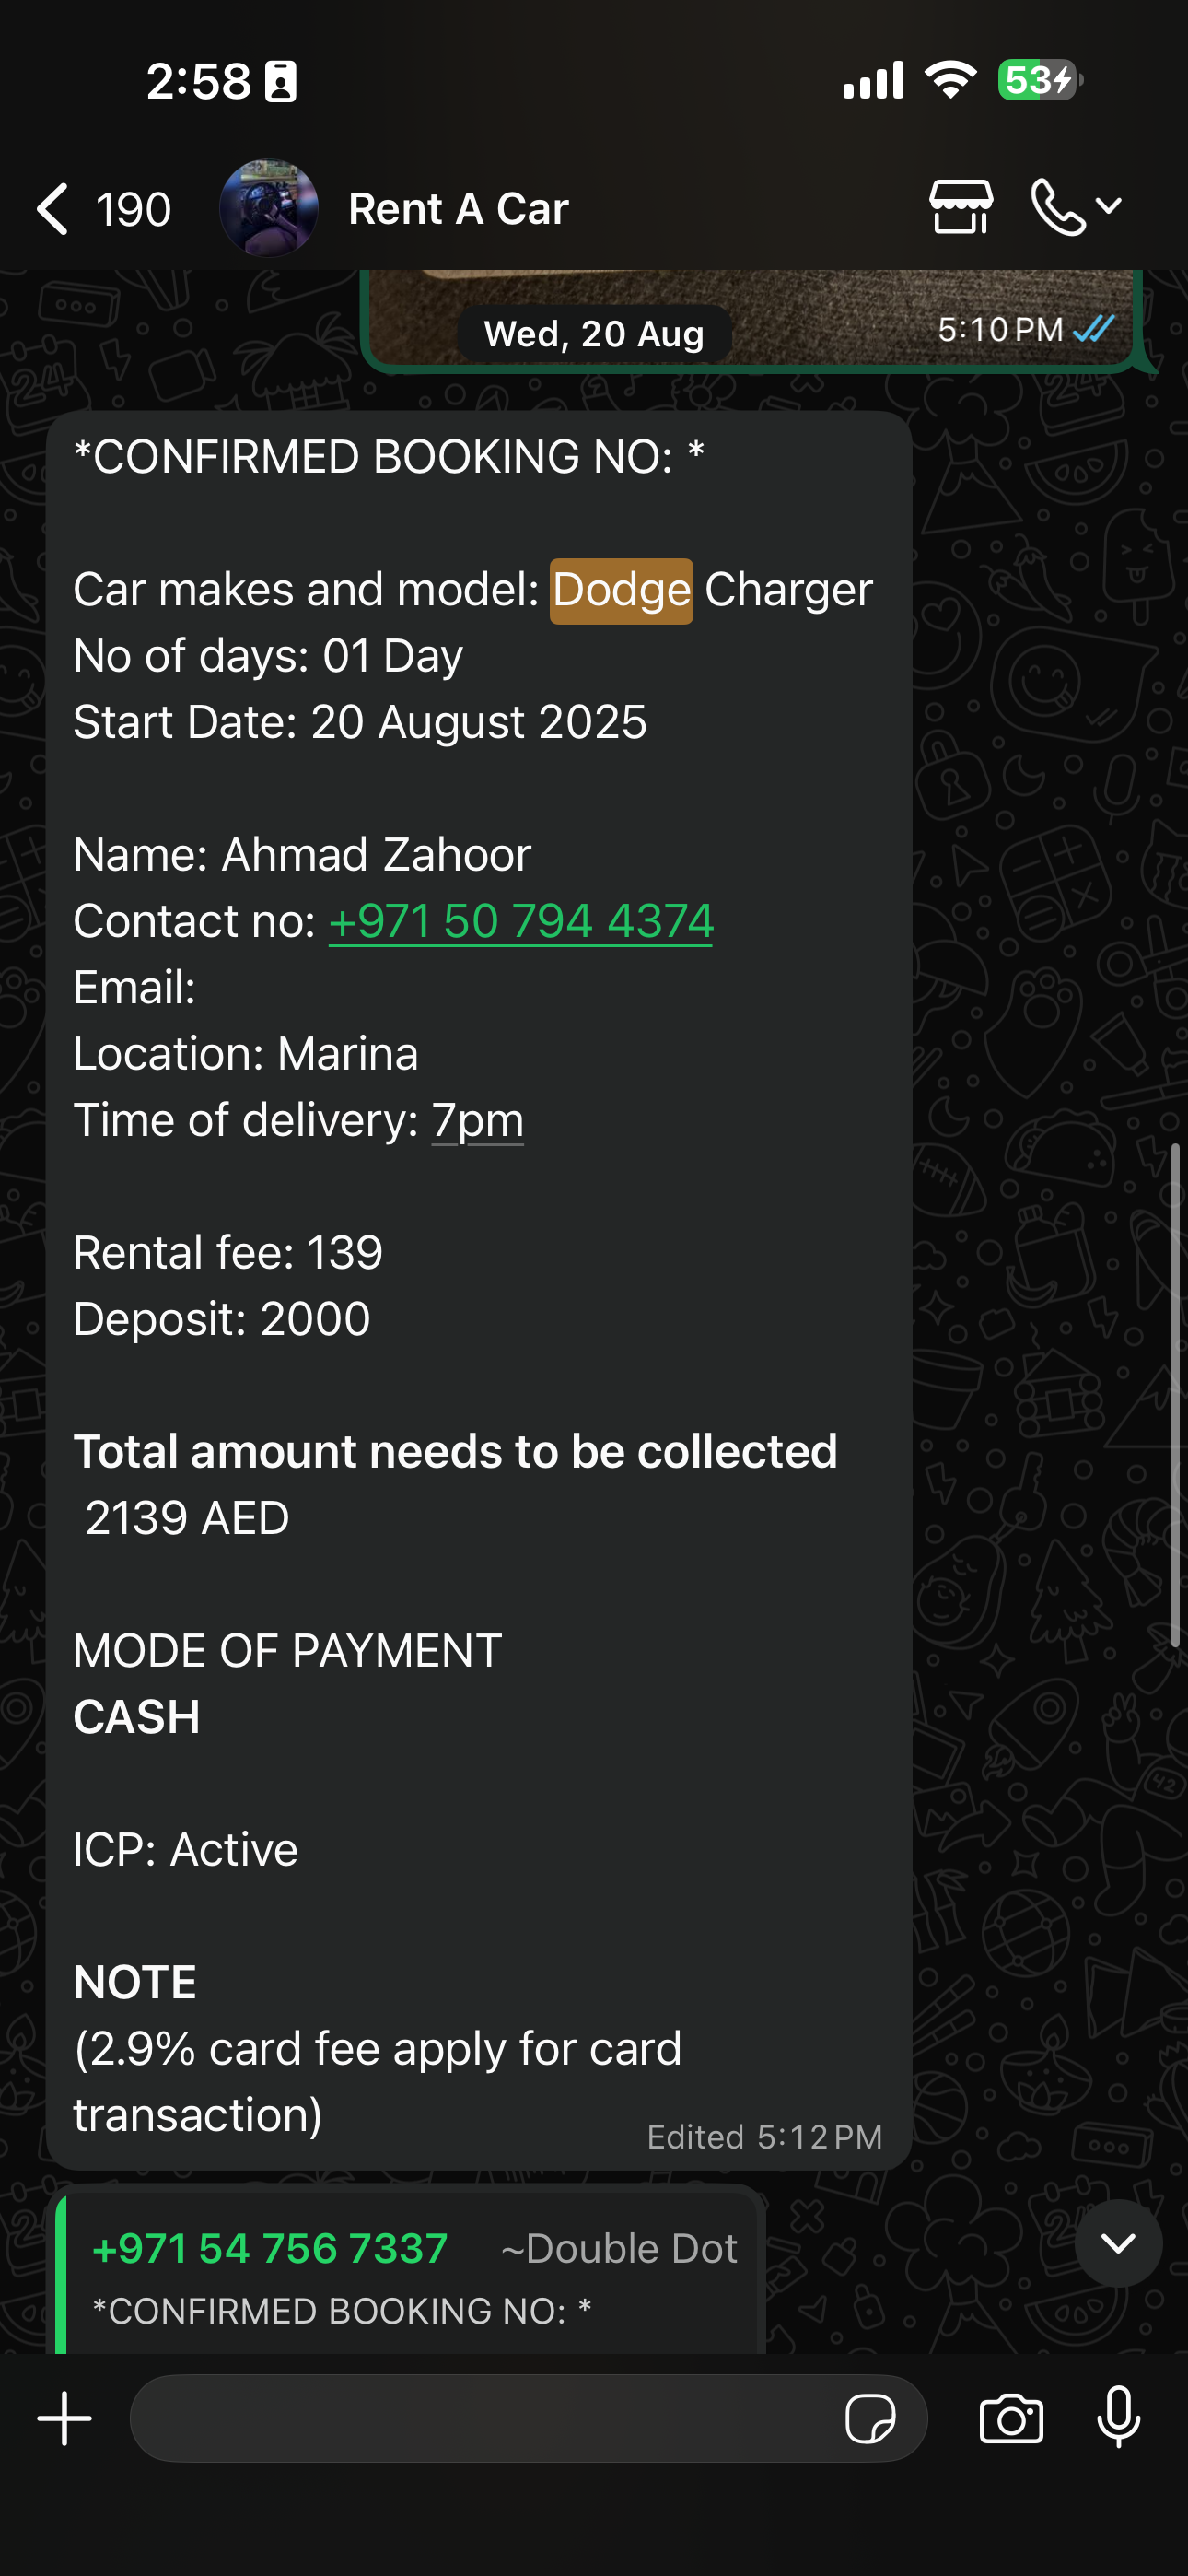The image size is (1188, 2576).
Task: Open the Rent A Car chat title
Action: 458,209
